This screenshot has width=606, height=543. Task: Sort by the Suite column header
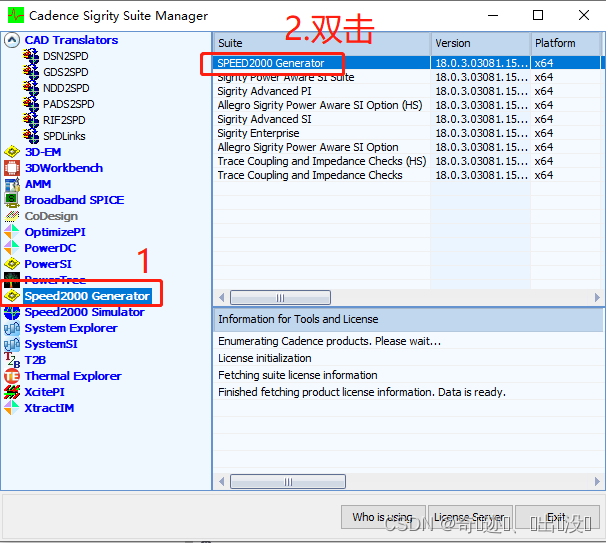322,43
